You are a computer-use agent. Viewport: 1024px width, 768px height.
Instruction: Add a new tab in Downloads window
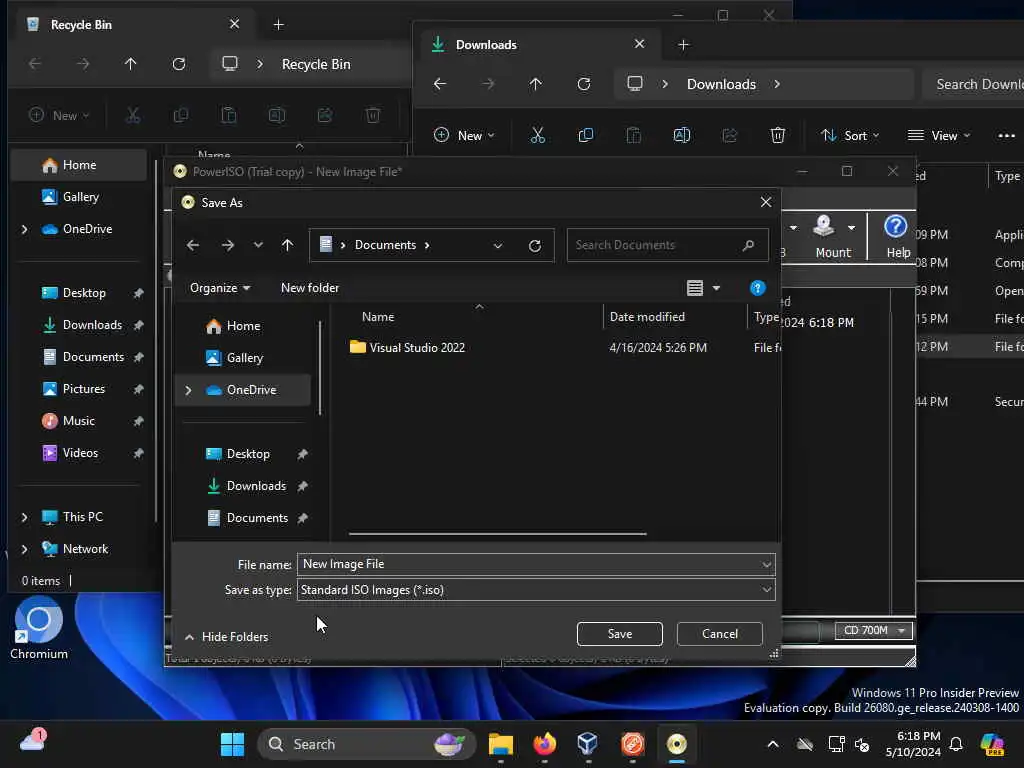684,44
